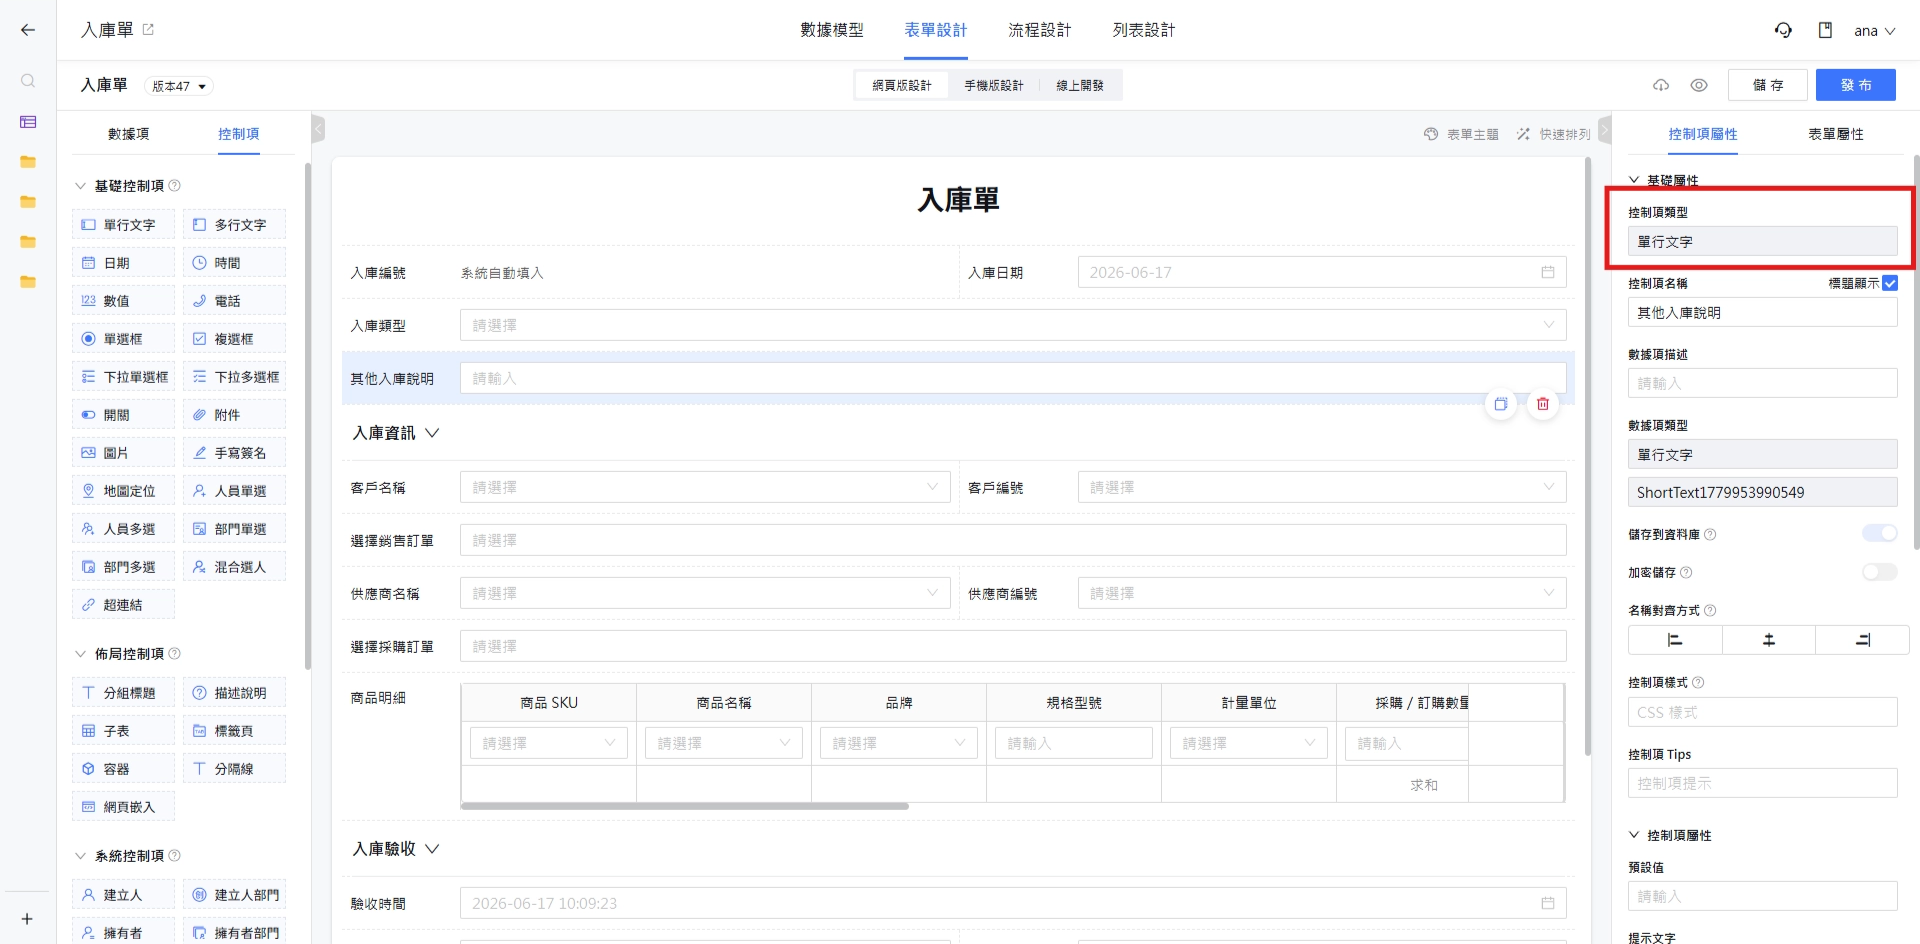The height and width of the screenshot is (944, 1920).
Task: Open 表單屬性 tab
Action: click(1836, 134)
